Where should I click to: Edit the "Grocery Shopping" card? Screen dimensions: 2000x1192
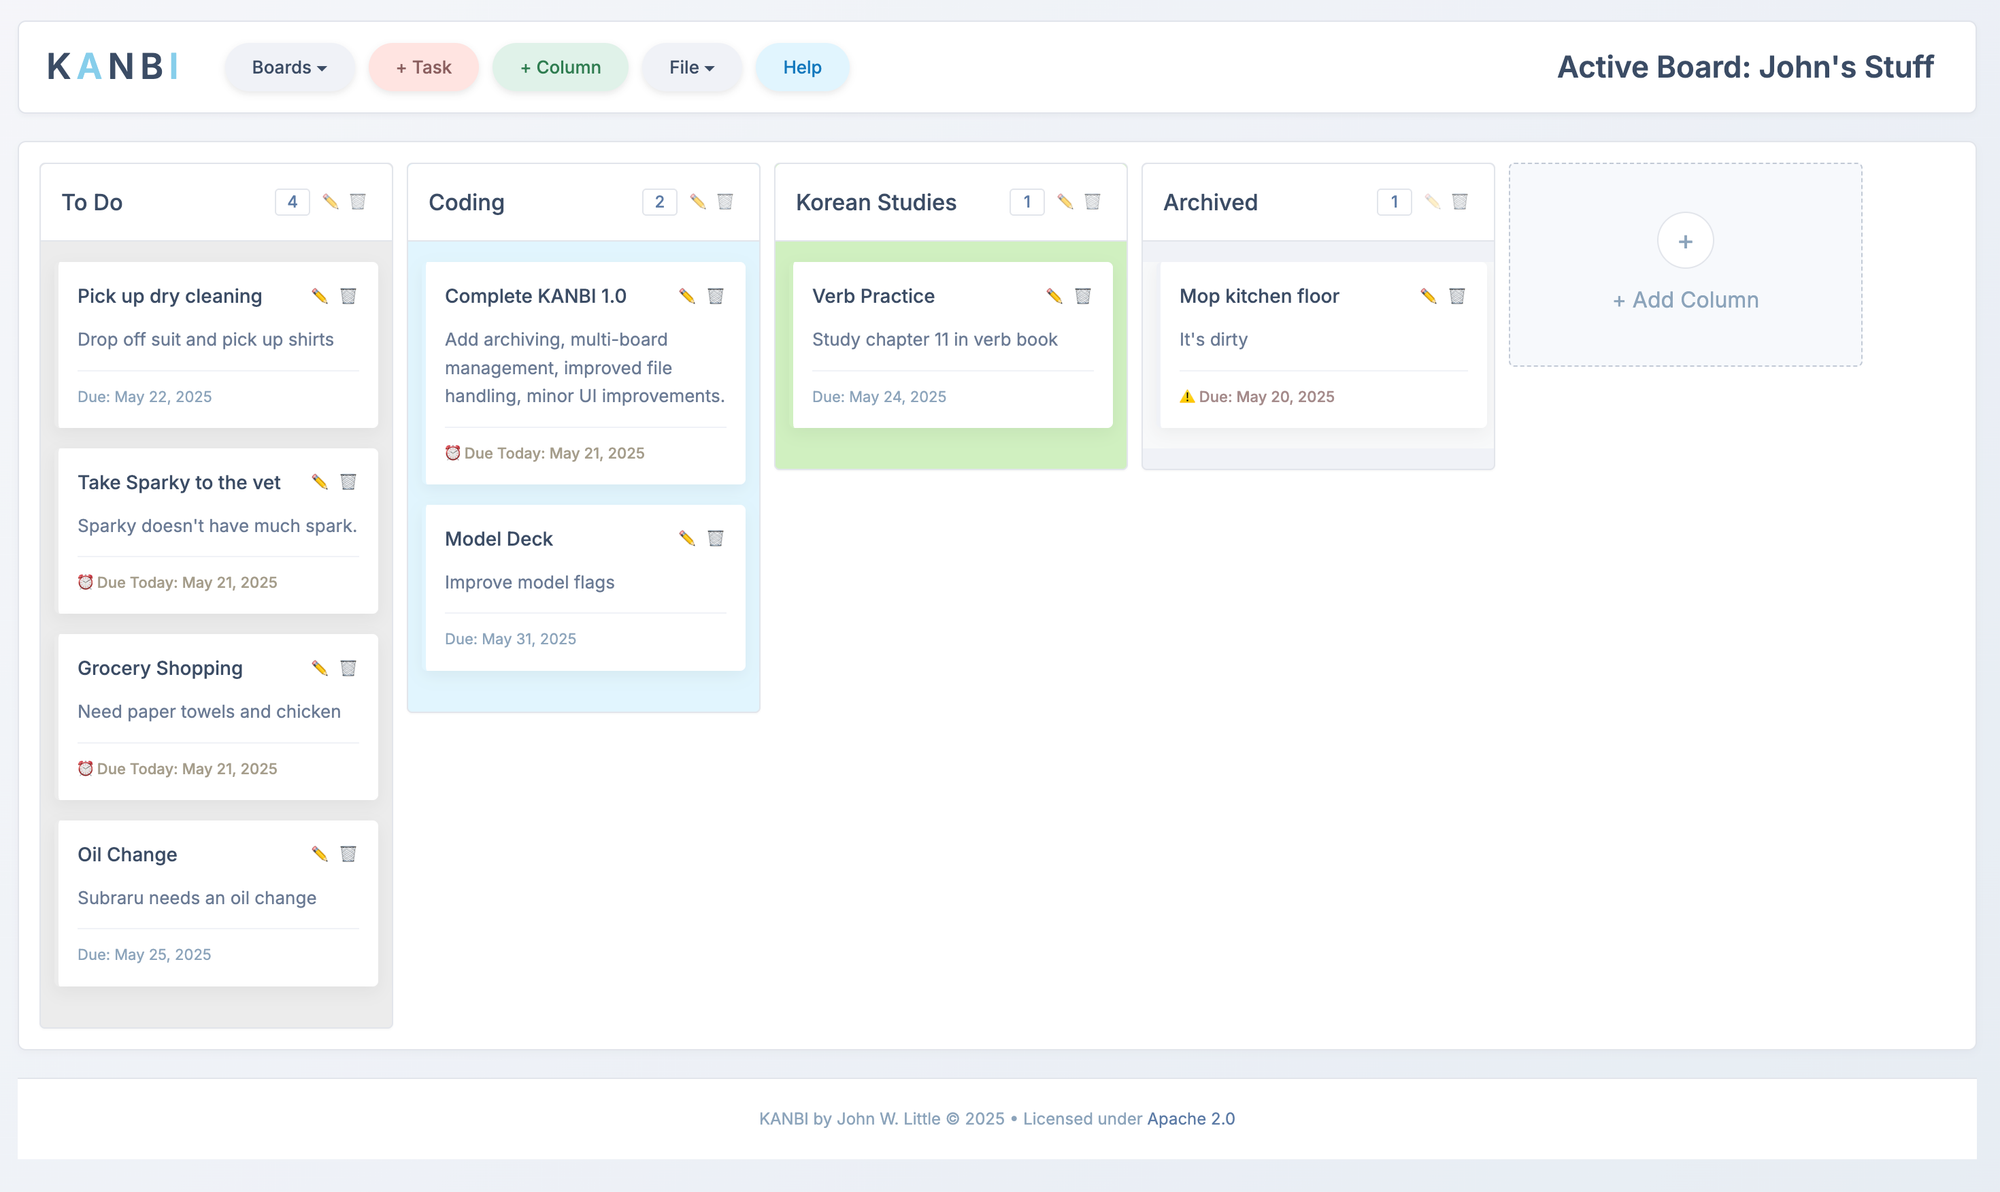click(319, 667)
